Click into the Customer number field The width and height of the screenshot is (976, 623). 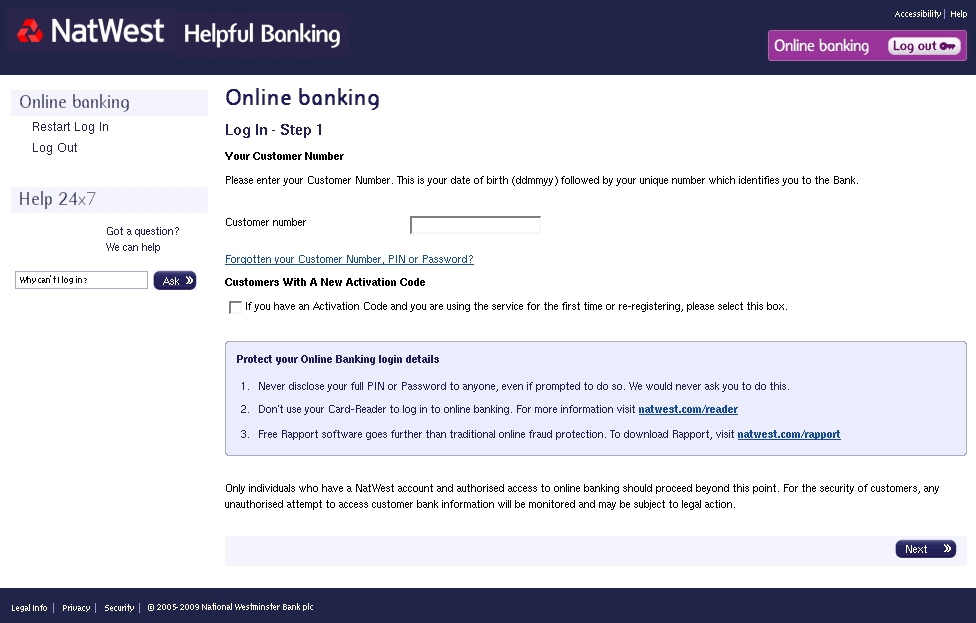pyautogui.click(x=475, y=225)
